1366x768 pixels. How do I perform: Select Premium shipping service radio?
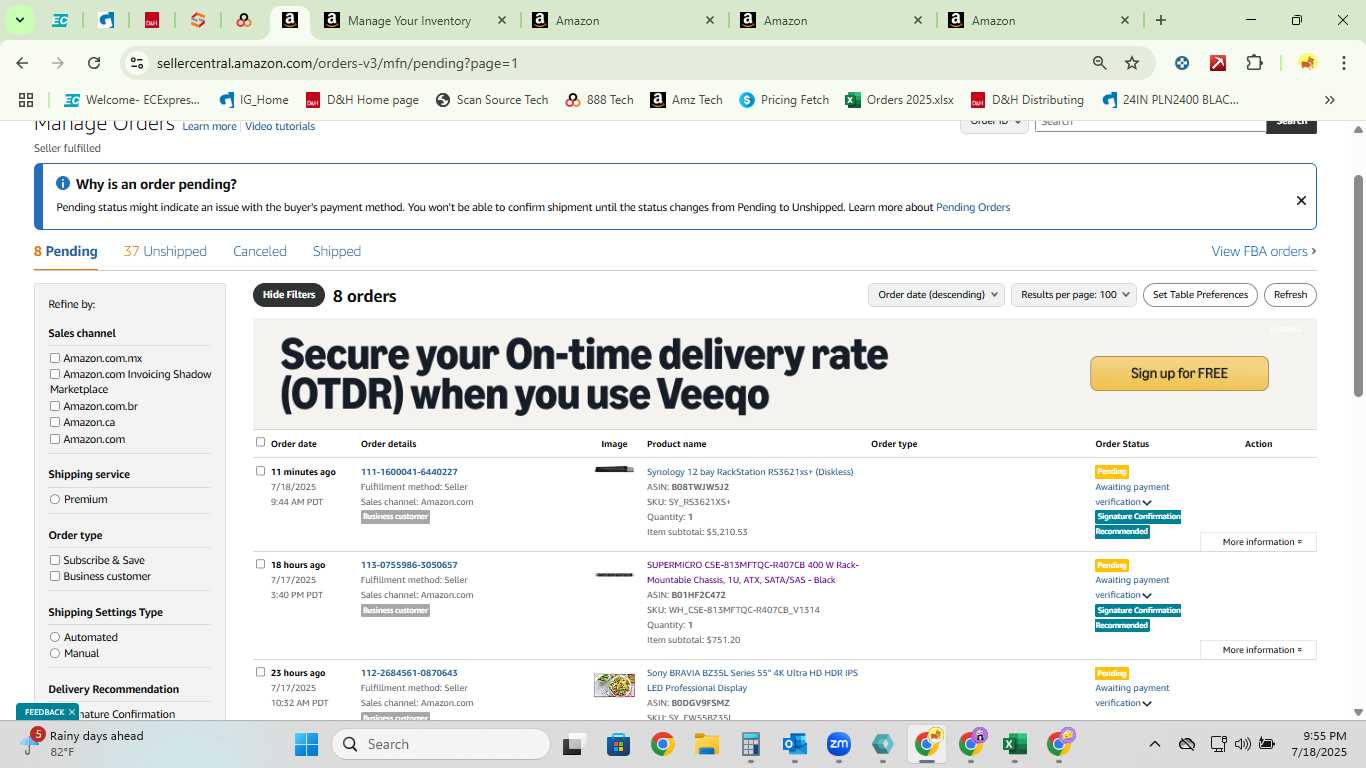[55, 499]
